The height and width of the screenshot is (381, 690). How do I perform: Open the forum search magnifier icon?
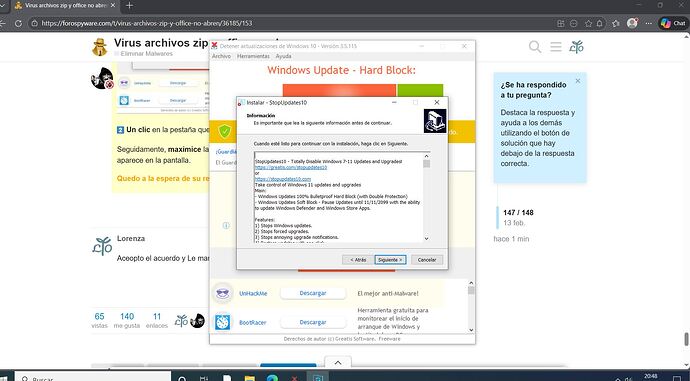click(535, 46)
